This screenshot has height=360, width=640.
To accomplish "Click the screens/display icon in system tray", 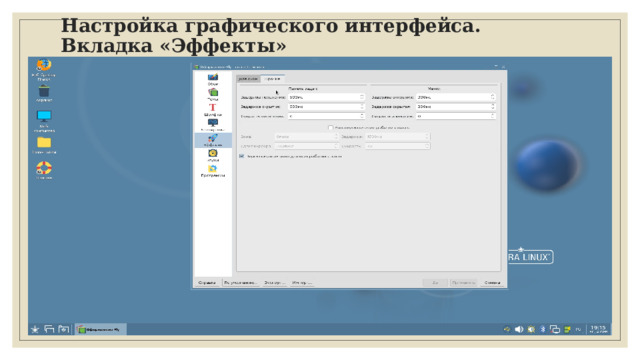I will (x=555, y=329).
